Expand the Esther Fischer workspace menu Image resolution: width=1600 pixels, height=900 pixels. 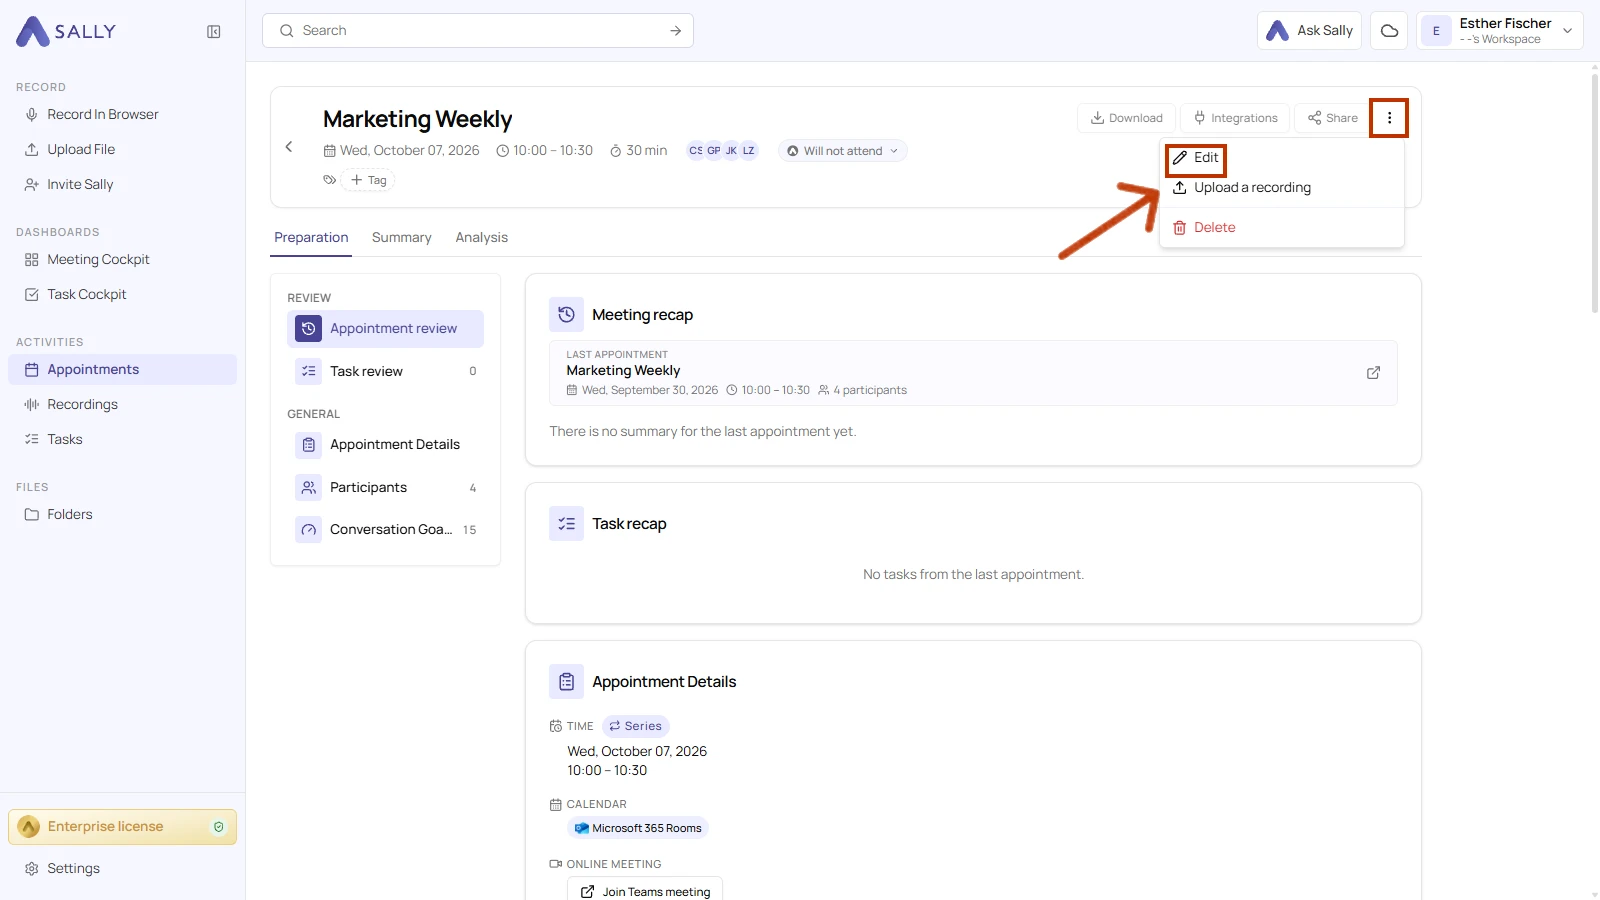click(1499, 31)
